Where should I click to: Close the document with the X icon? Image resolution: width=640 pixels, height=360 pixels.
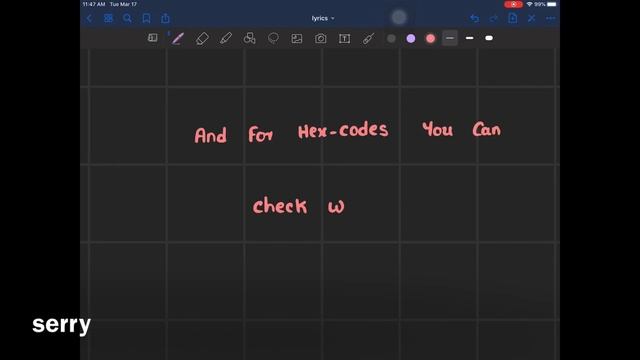531,18
